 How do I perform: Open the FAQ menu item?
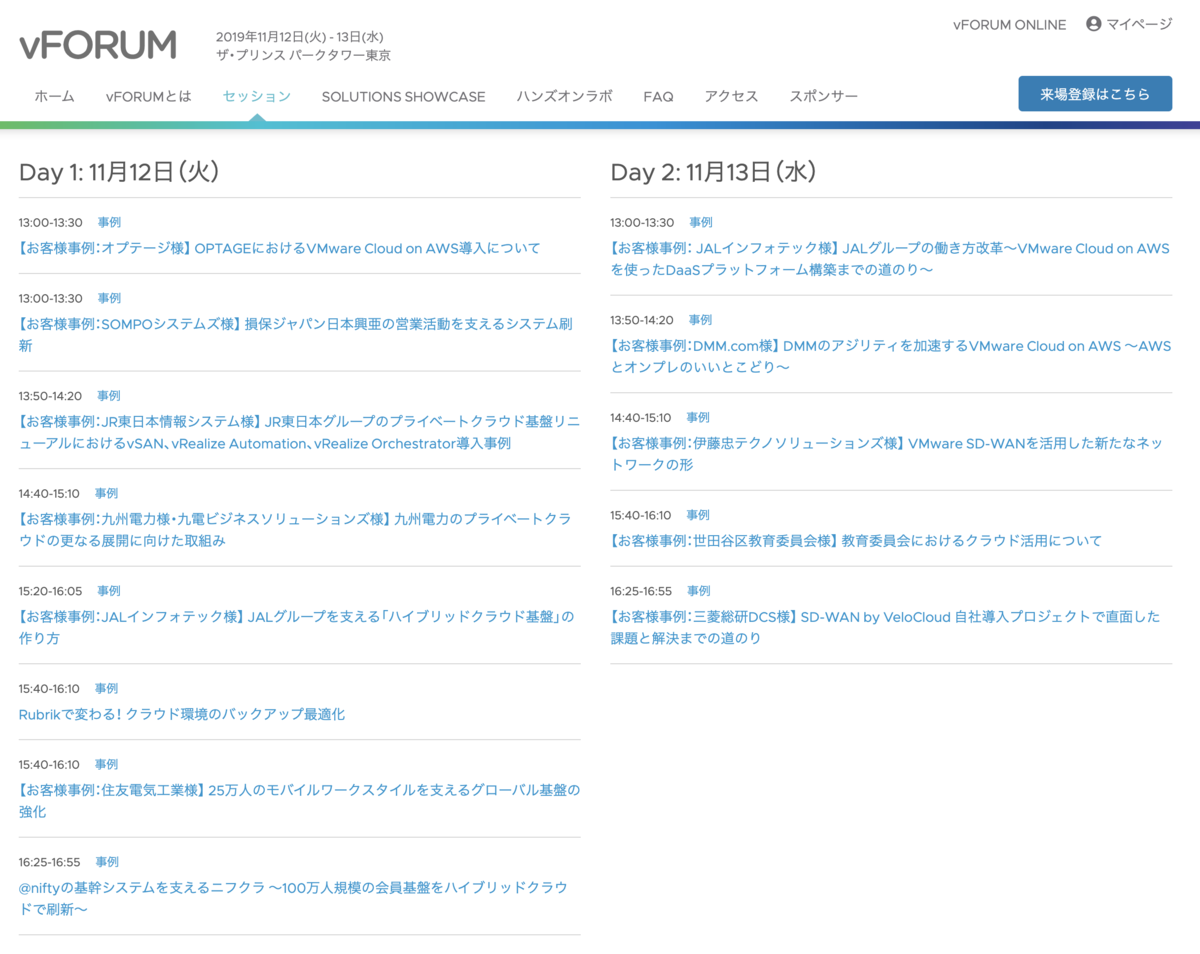(x=658, y=97)
